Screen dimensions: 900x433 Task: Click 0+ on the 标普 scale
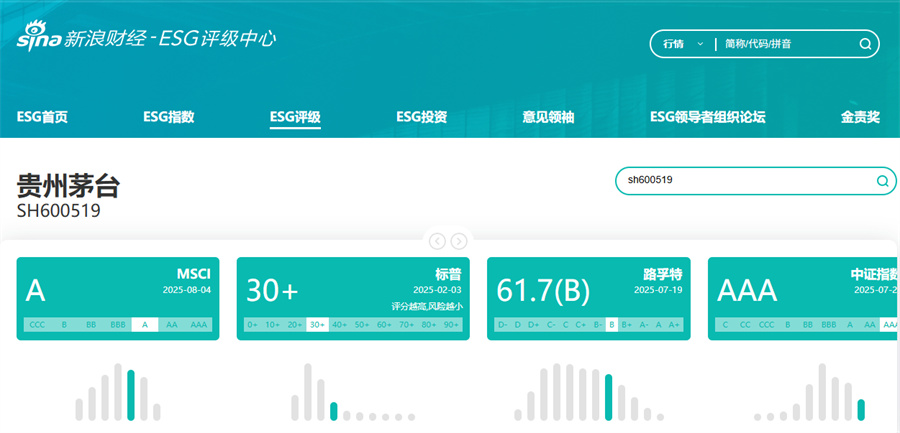click(x=253, y=325)
